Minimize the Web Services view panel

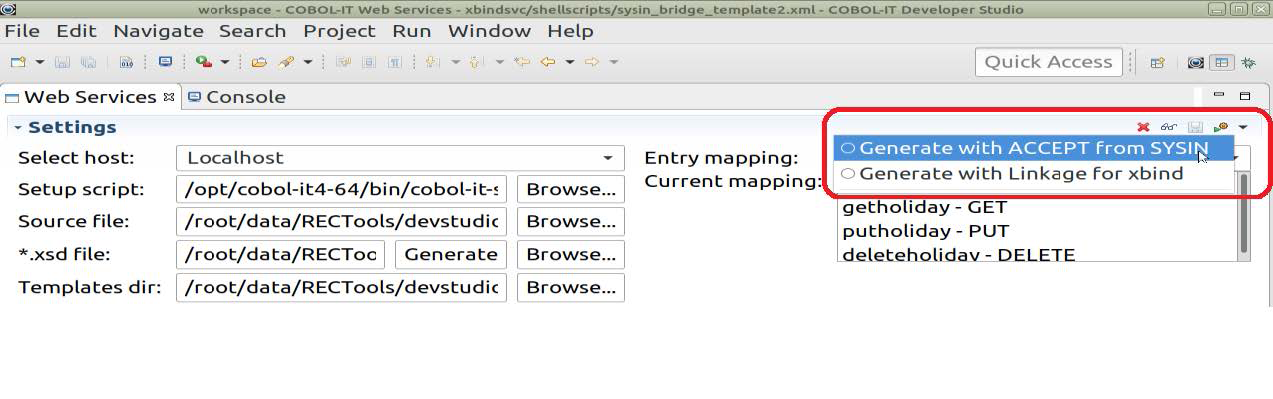1218,95
